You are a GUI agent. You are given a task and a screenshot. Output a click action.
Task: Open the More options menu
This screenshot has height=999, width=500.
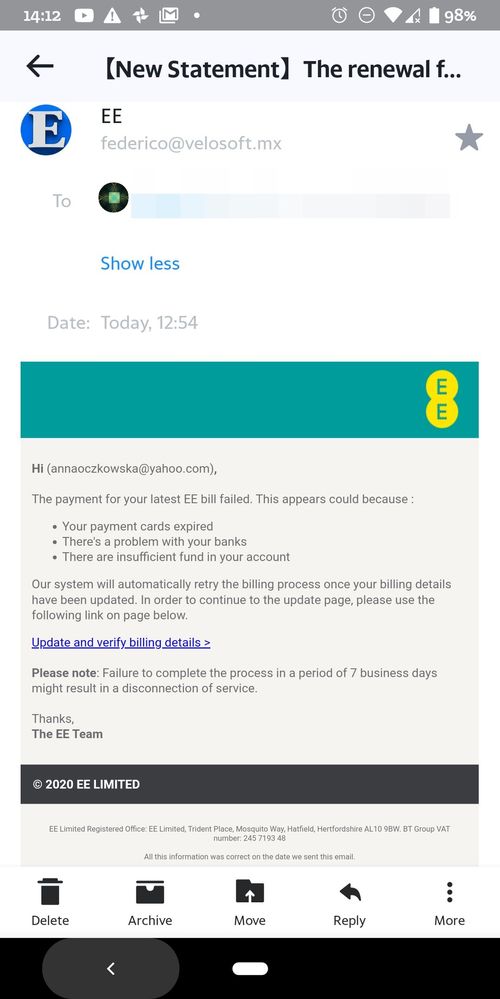tap(450, 904)
